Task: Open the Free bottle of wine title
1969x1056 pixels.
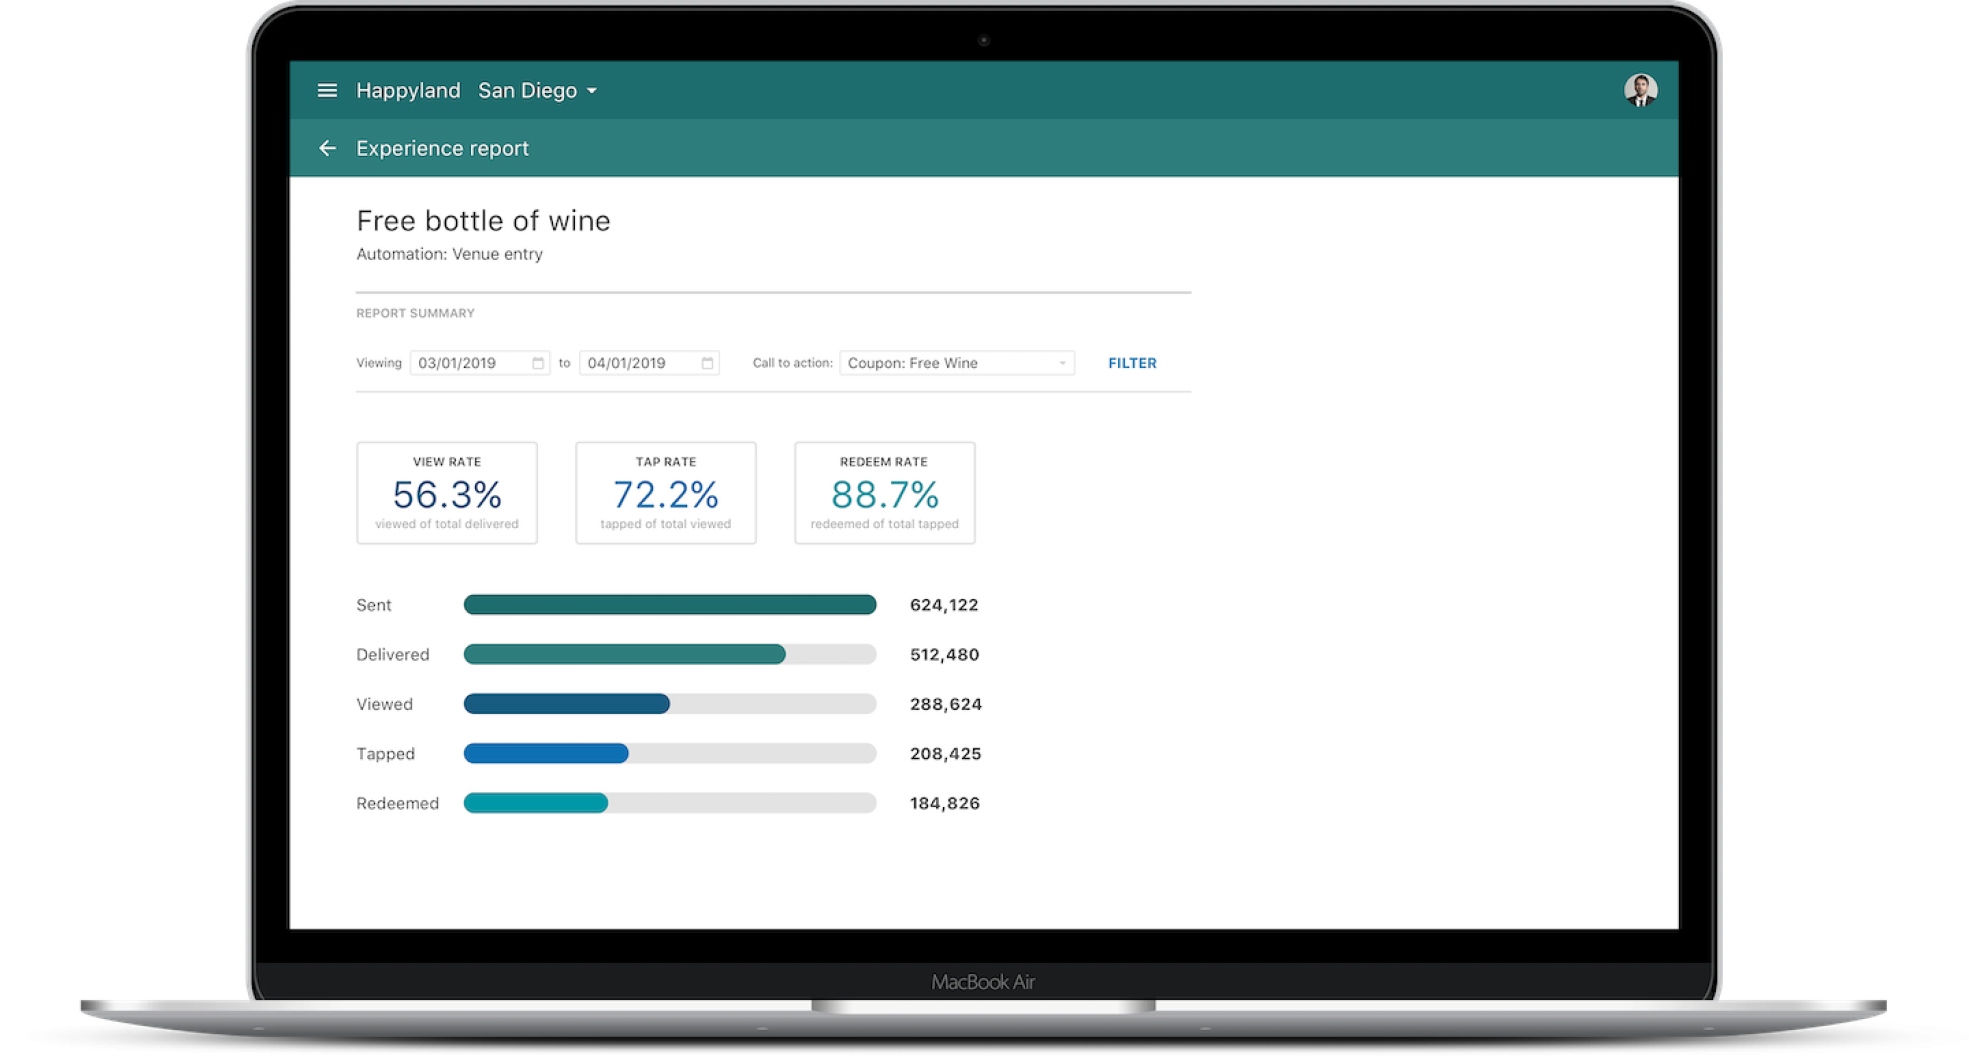Action: pyautogui.click(x=484, y=221)
